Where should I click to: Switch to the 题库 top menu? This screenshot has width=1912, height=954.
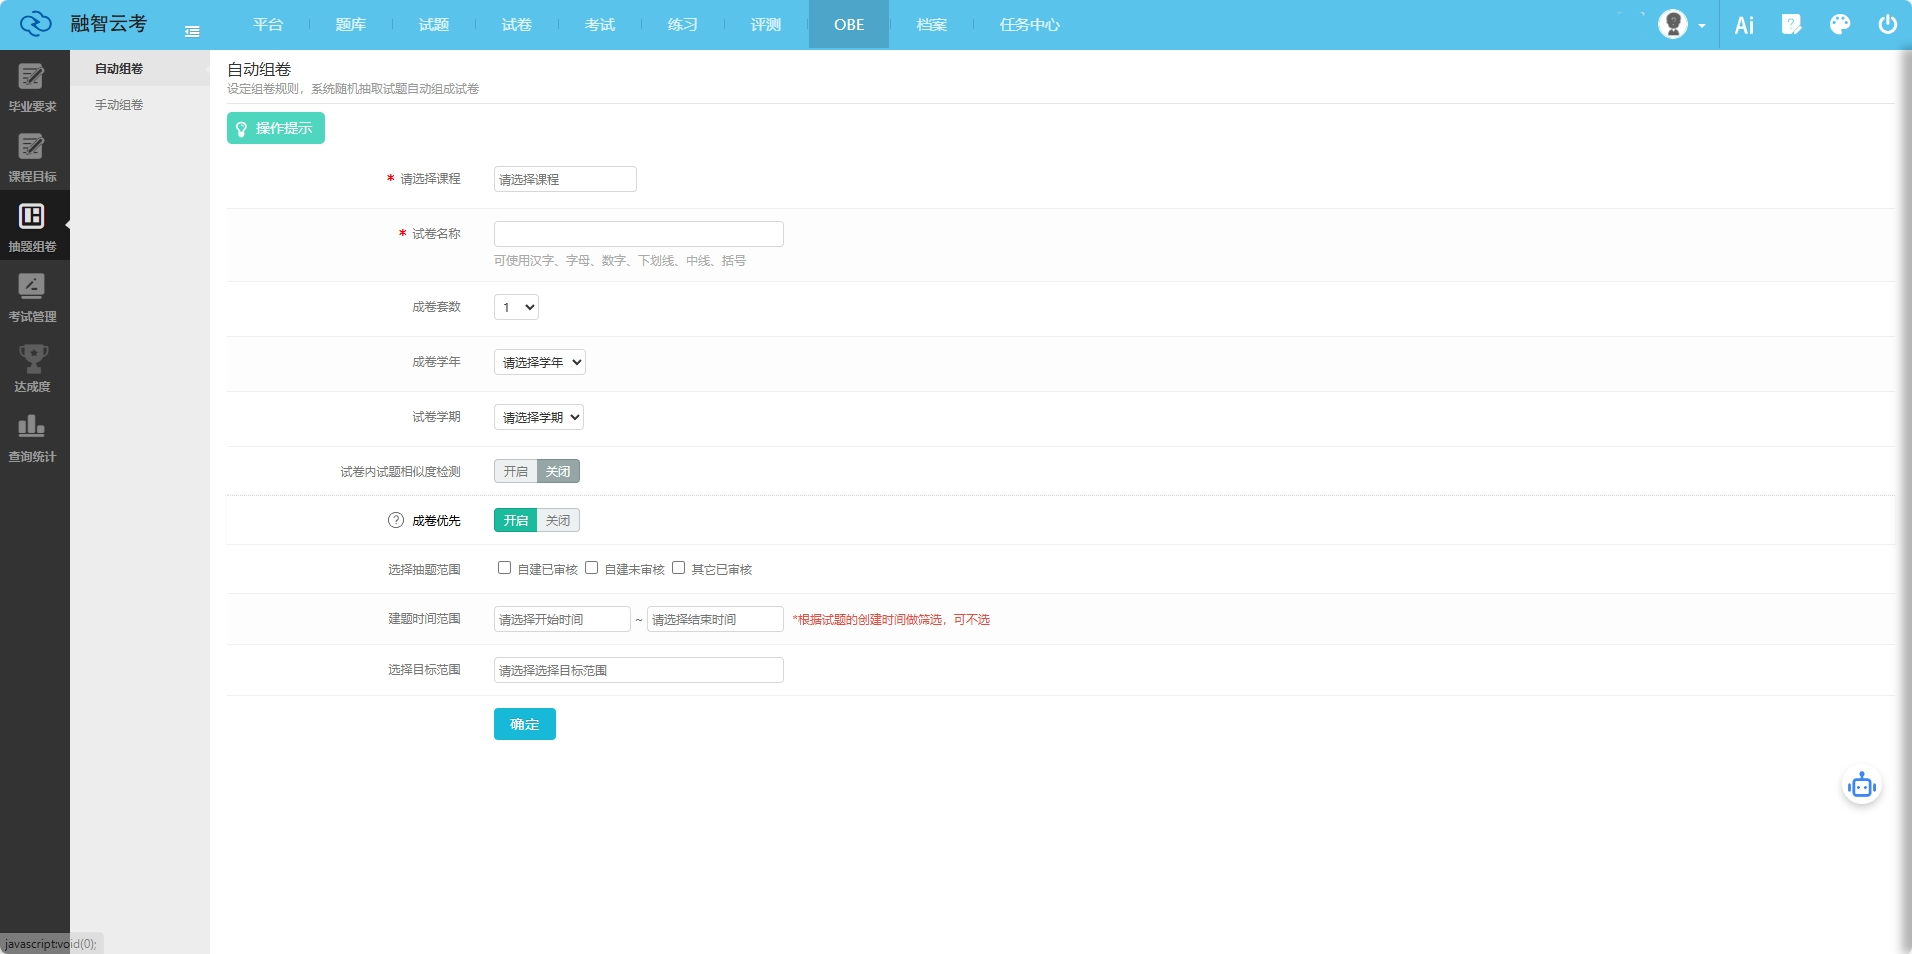[x=350, y=25]
